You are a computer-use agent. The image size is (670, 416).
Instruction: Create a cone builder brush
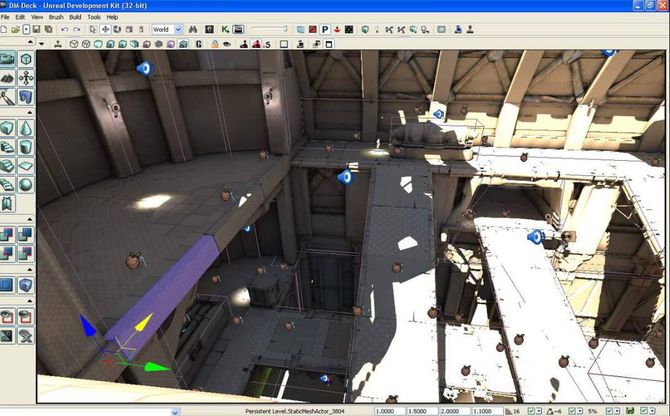(x=26, y=128)
